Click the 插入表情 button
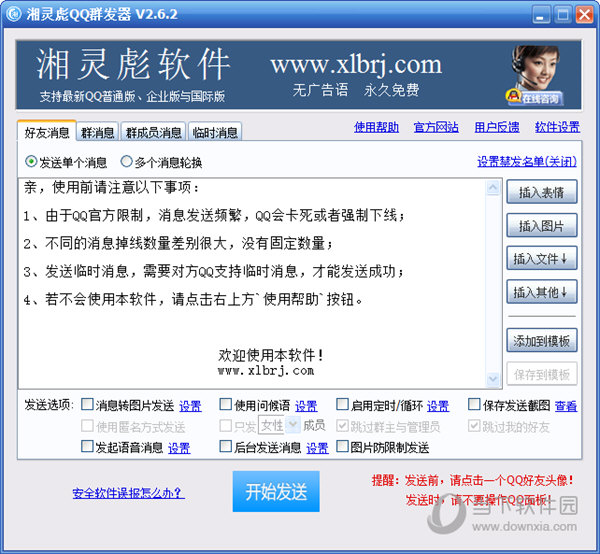Screen dimensions: 600x554 point(542,192)
